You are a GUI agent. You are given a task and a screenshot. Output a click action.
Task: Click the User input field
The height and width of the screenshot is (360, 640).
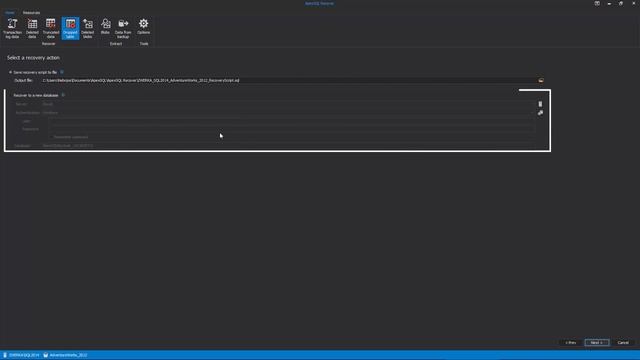(291, 121)
